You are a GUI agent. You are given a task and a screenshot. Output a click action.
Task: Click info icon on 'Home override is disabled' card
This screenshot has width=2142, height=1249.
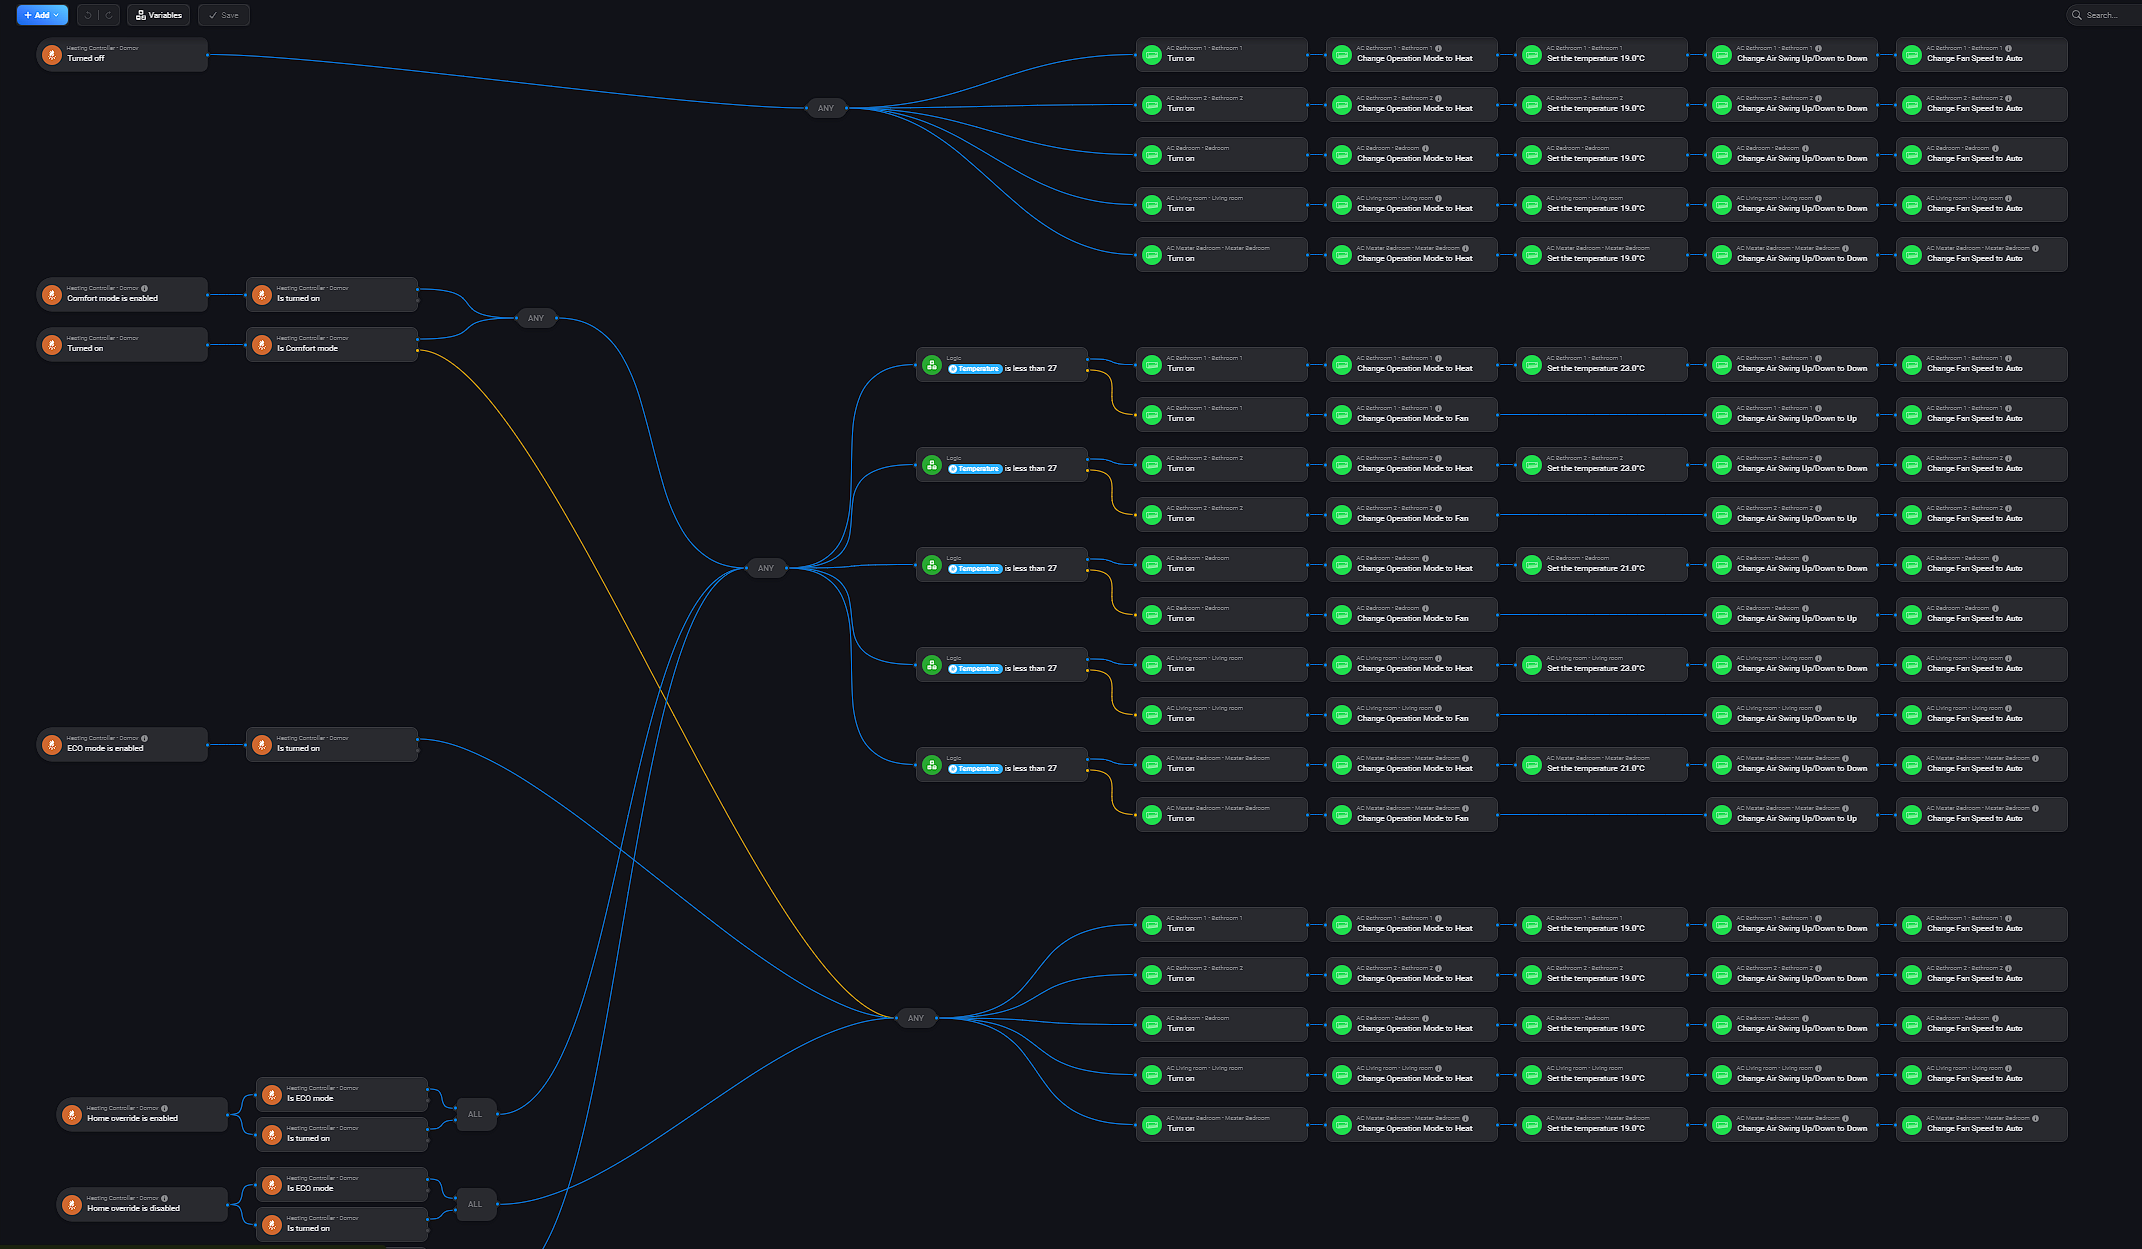(x=165, y=1198)
